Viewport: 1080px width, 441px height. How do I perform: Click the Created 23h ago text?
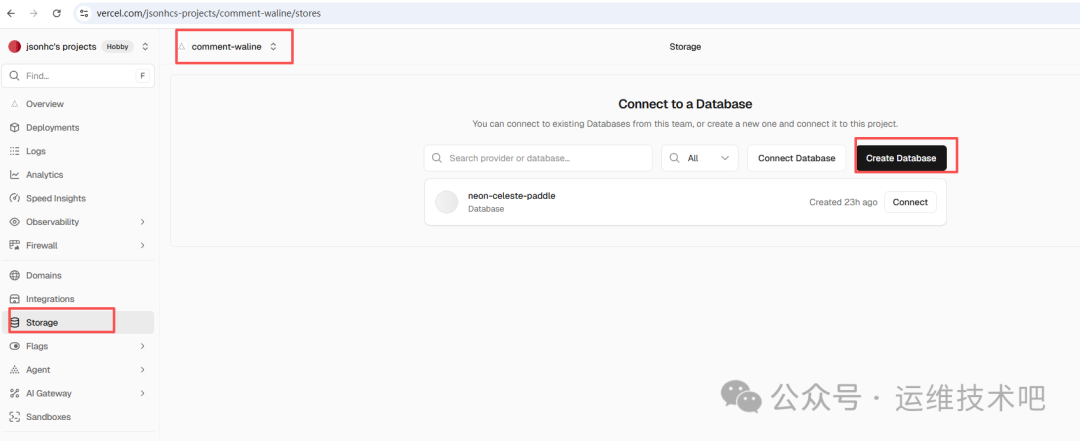tap(844, 203)
